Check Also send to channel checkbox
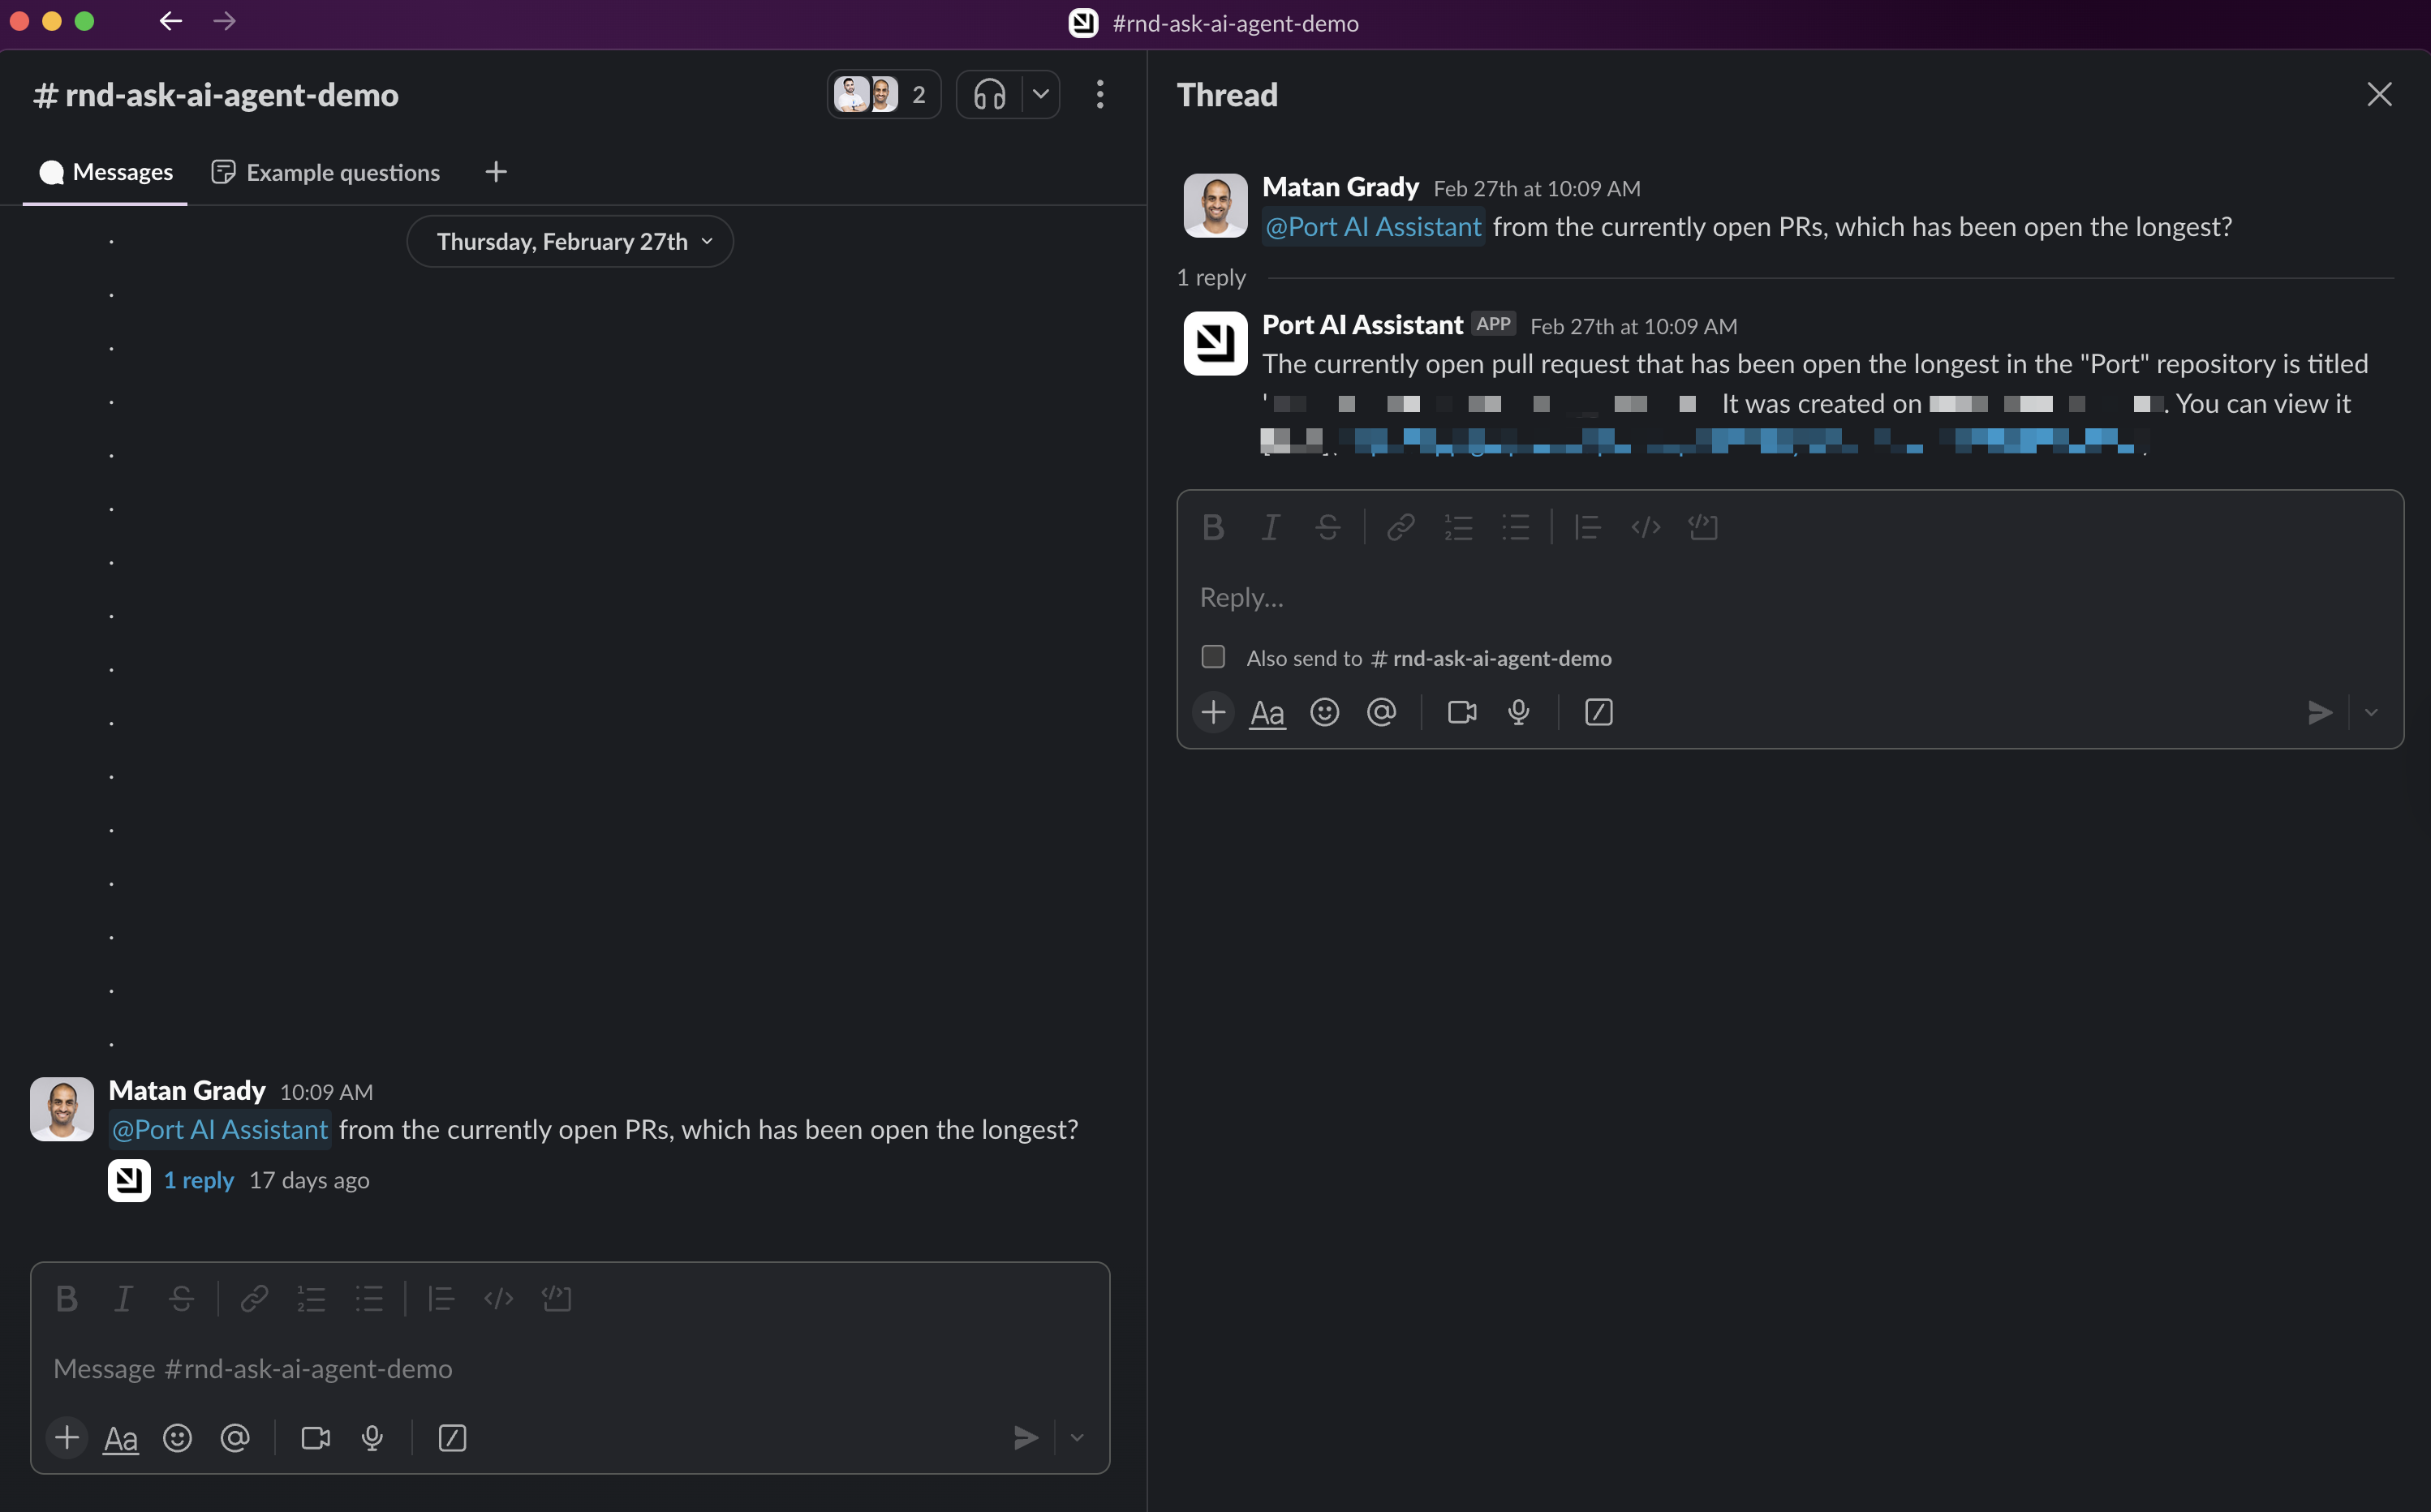The image size is (2431, 1512). click(x=1213, y=657)
